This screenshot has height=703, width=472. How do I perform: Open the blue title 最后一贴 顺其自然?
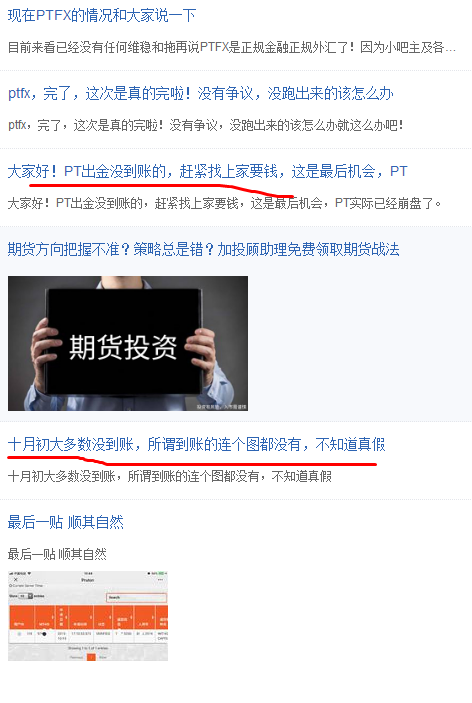pos(65,522)
